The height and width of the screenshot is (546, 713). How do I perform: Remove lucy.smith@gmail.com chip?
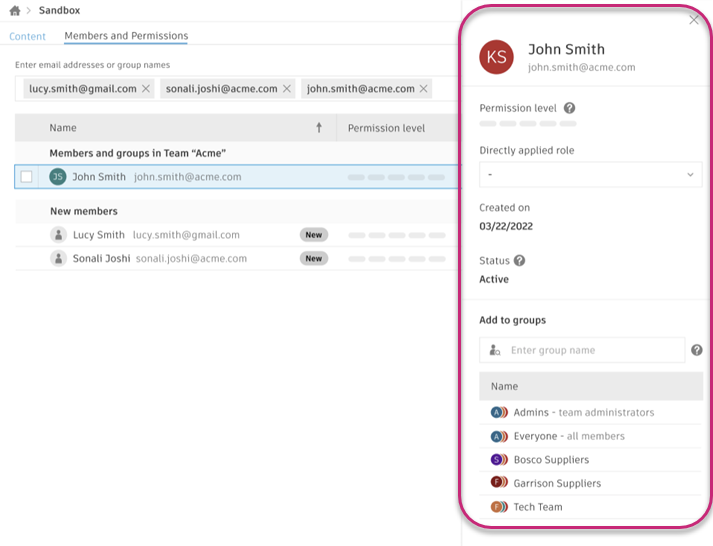(x=146, y=89)
